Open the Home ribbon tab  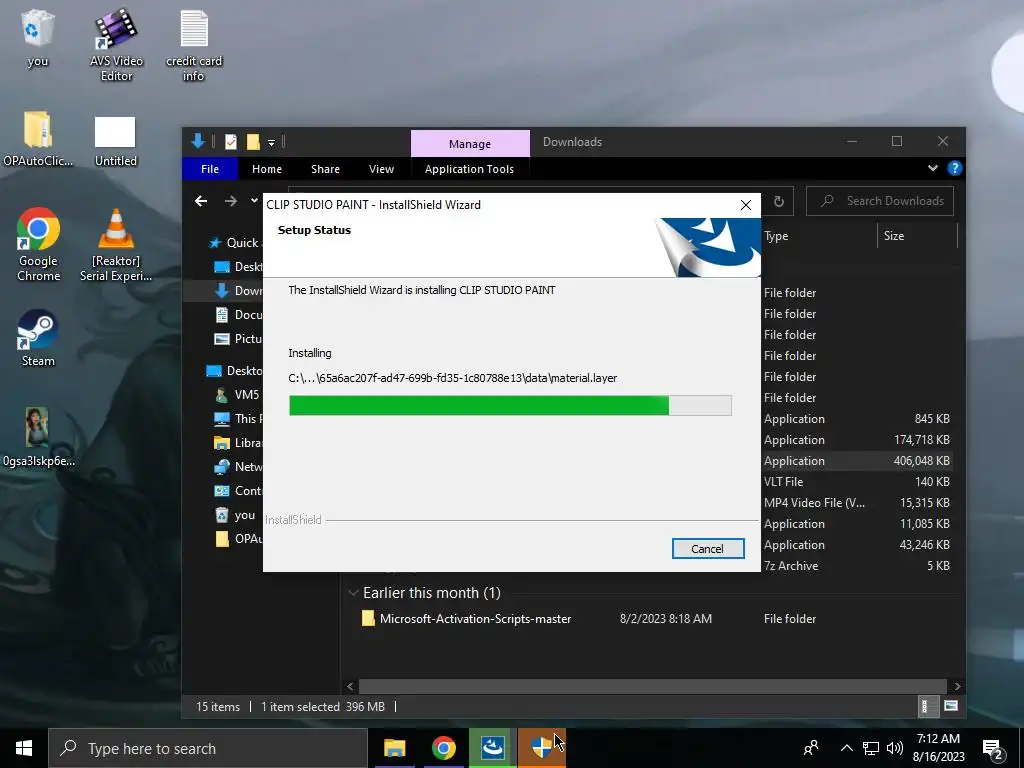coord(267,169)
